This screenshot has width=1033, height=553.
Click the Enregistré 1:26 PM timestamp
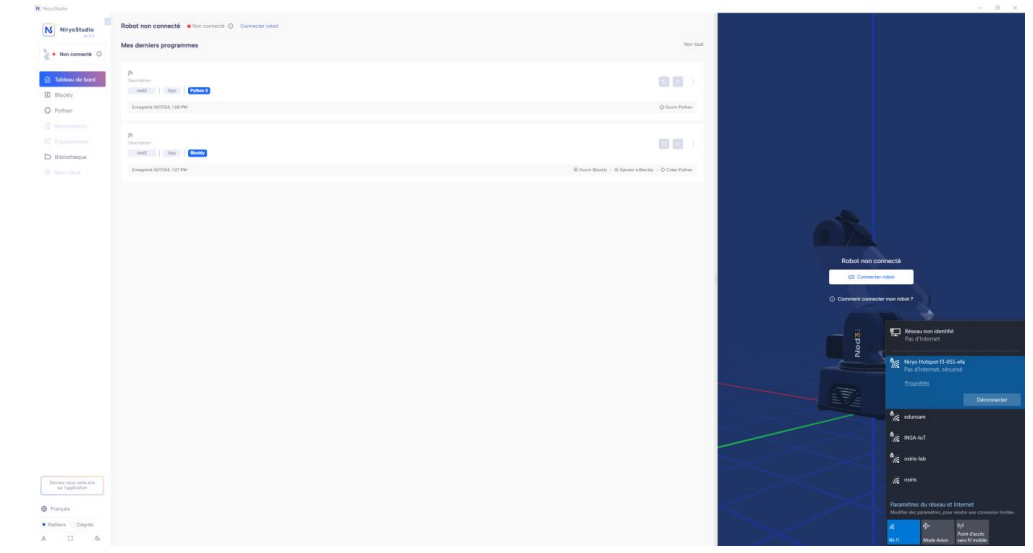point(159,107)
